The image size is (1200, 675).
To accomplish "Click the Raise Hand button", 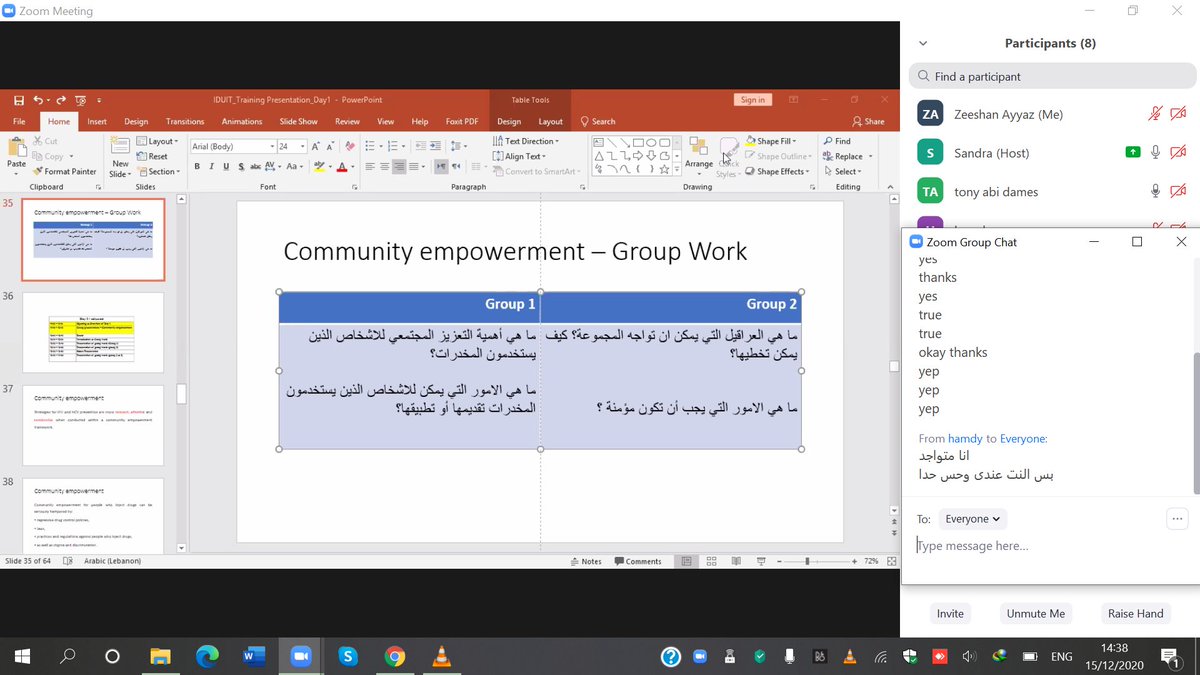I will 1136,613.
